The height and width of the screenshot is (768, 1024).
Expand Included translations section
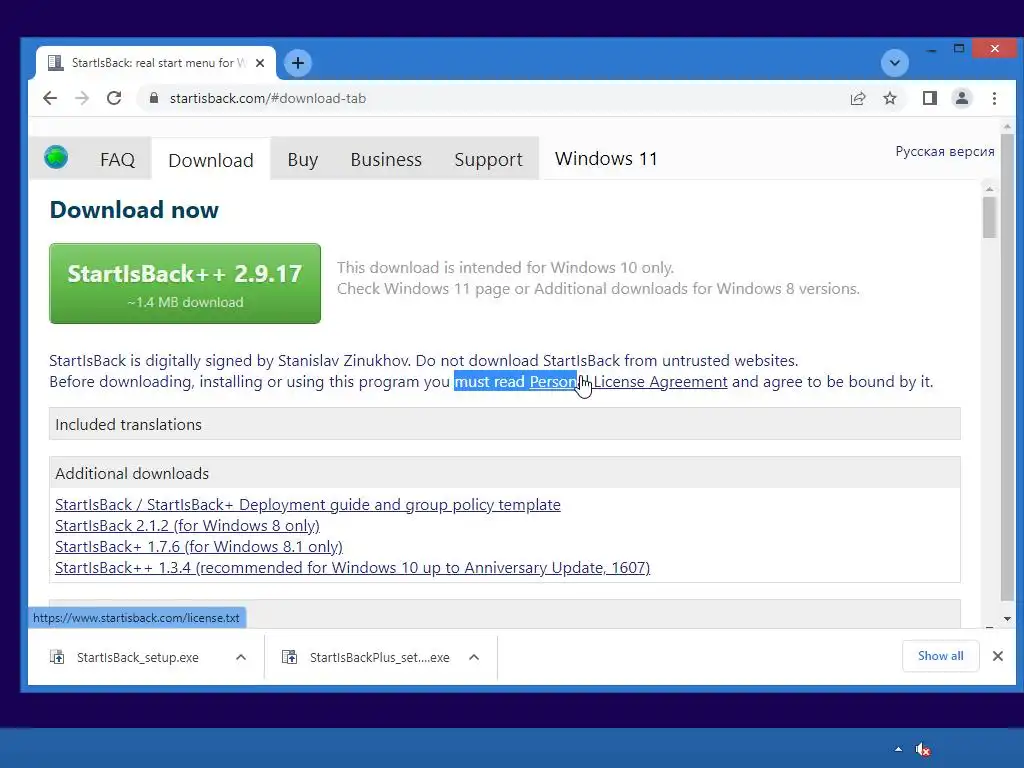pyautogui.click(x=505, y=424)
